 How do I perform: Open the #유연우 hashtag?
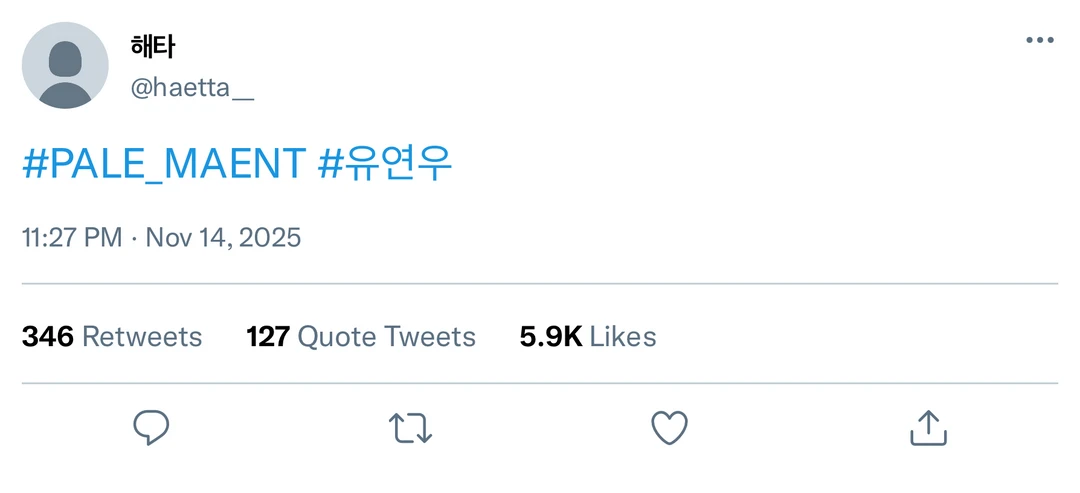[x=385, y=165]
